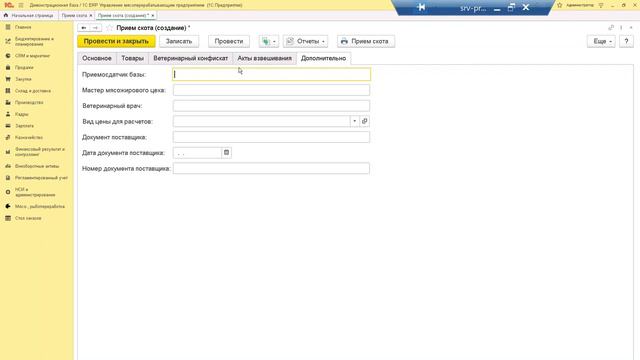Open the sections hamburger menu
This screenshot has width=640, height=360.
point(21,5)
